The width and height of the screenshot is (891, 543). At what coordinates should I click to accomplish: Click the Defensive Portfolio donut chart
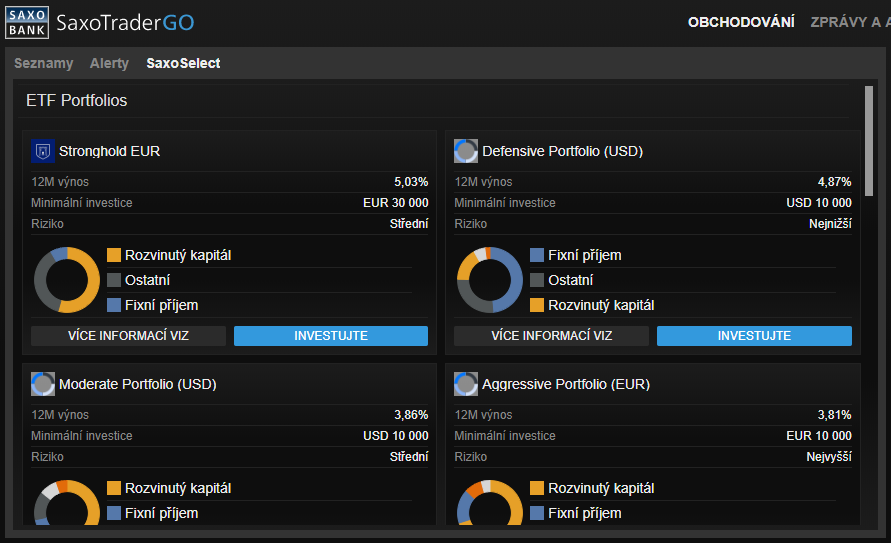[490, 280]
